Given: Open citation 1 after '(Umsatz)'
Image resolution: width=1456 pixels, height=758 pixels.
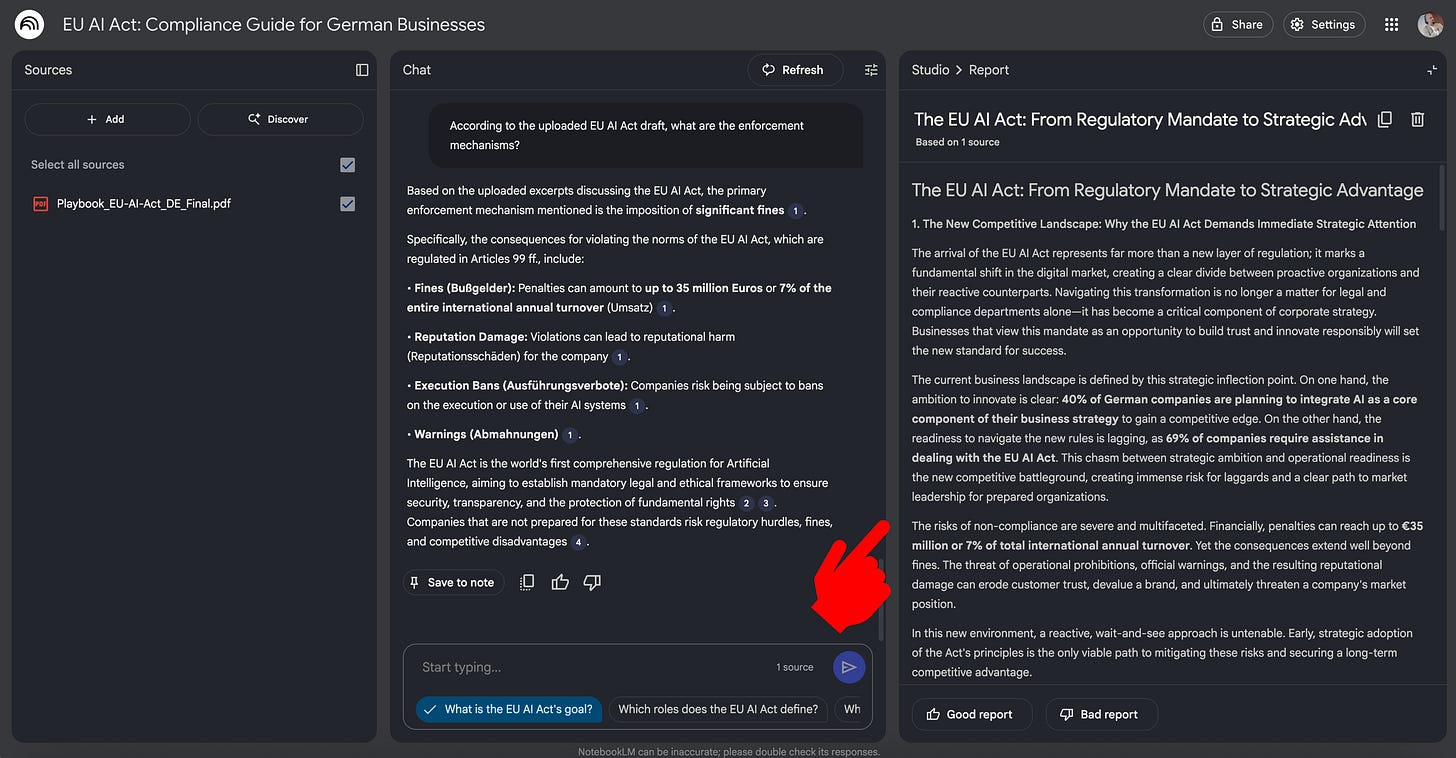Looking at the screenshot, I should 664,308.
